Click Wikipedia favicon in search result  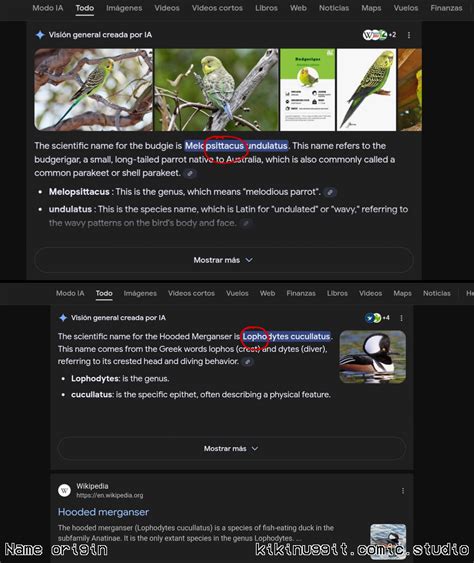[64, 490]
